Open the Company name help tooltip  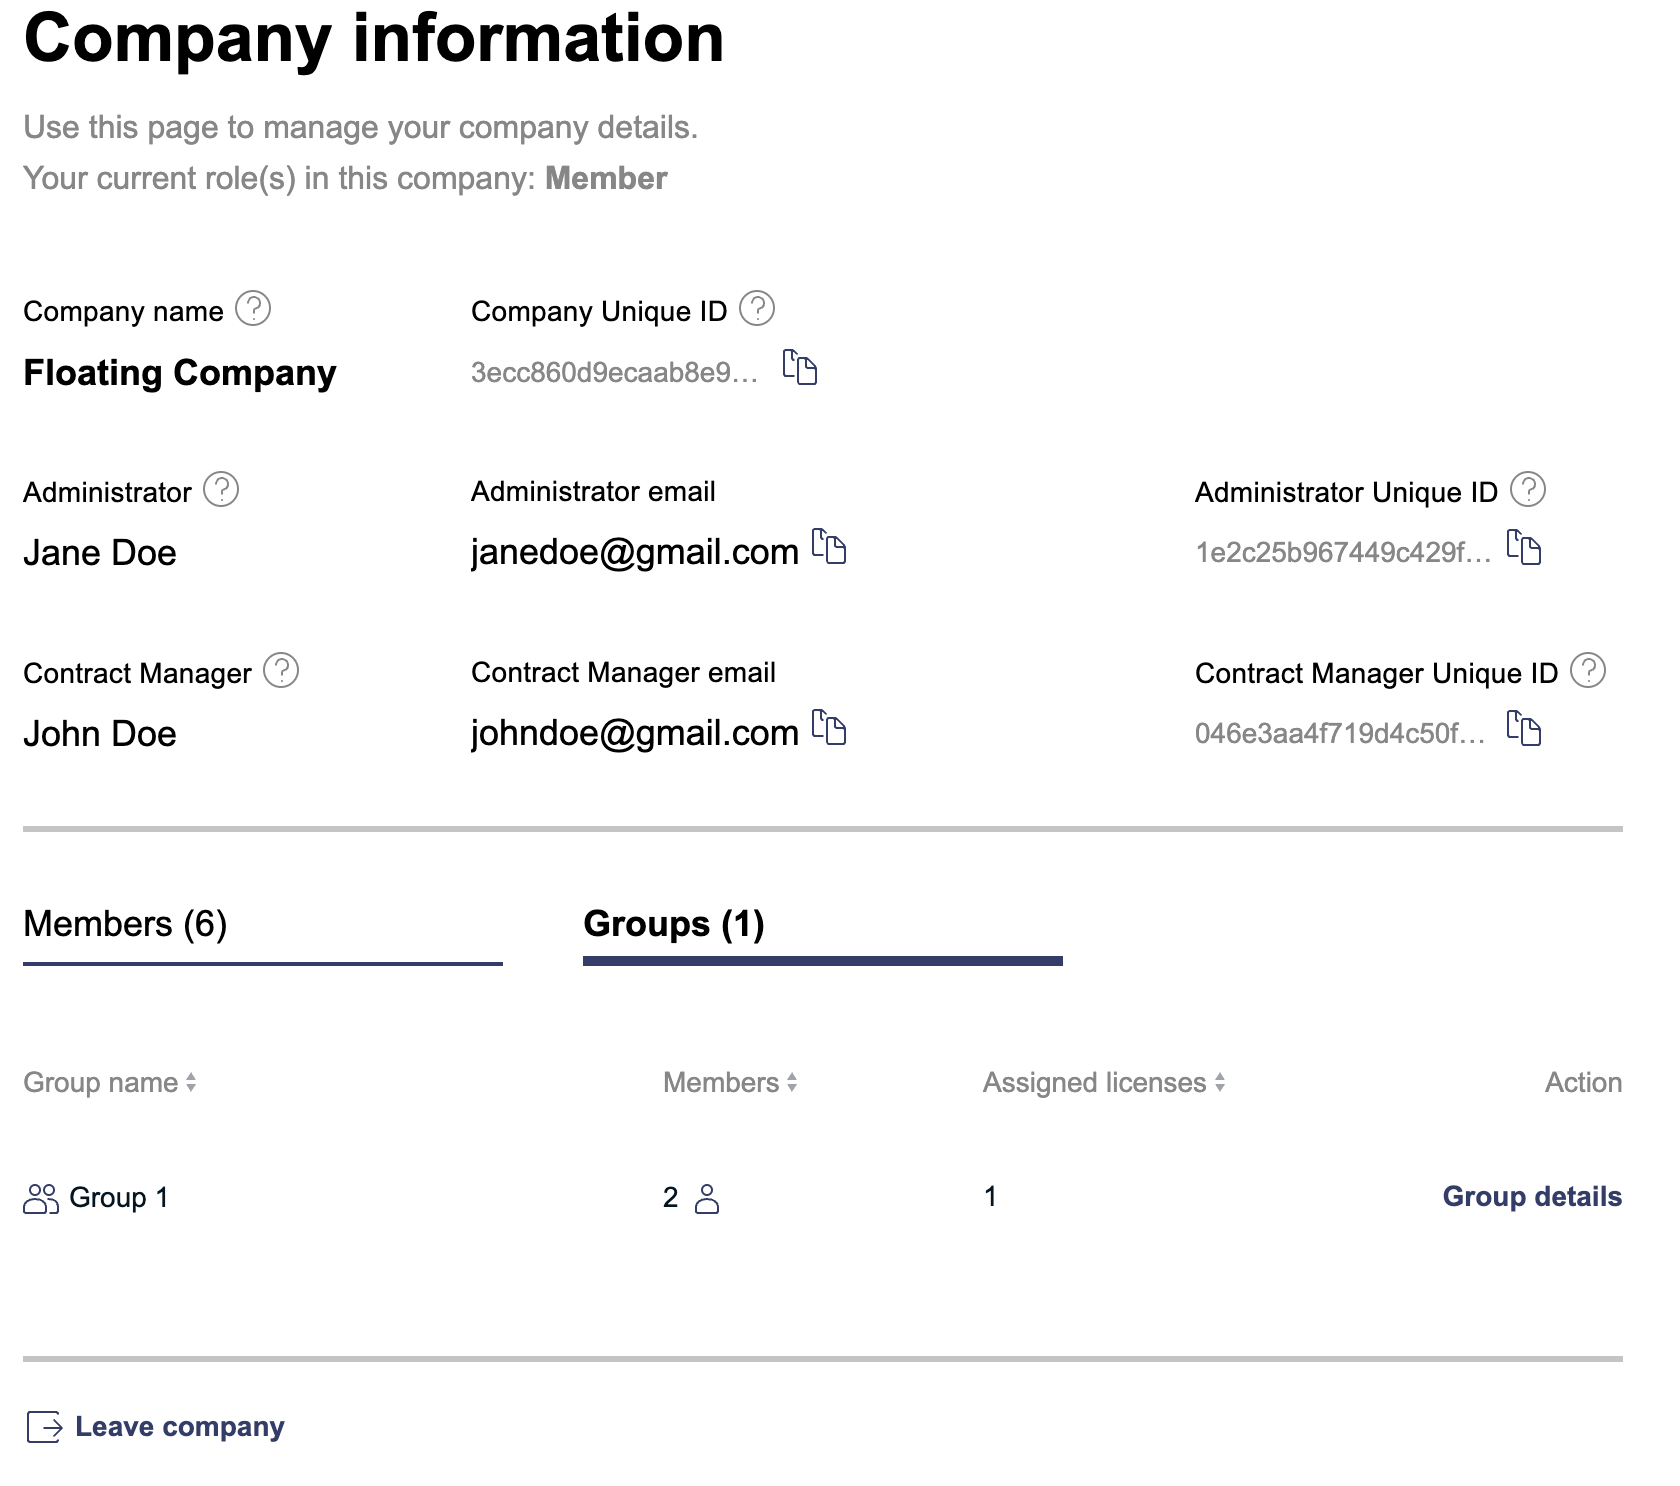click(x=253, y=308)
